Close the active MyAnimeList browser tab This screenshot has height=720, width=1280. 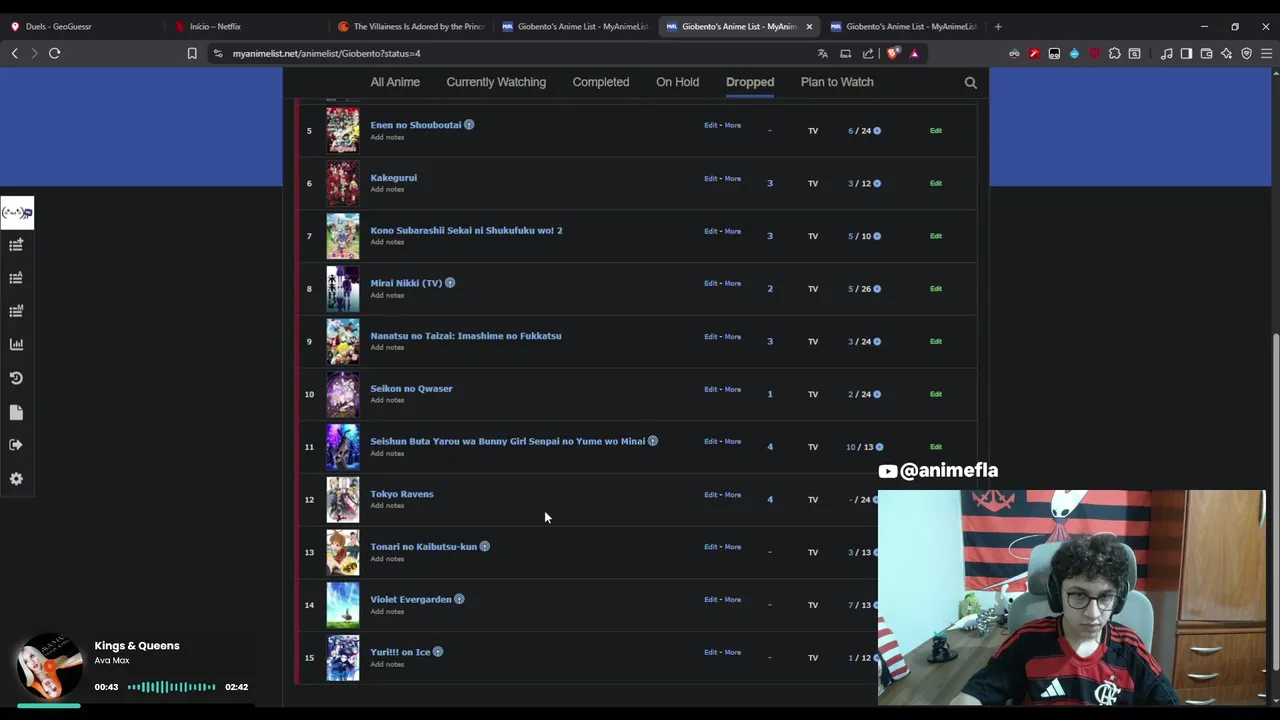(809, 27)
